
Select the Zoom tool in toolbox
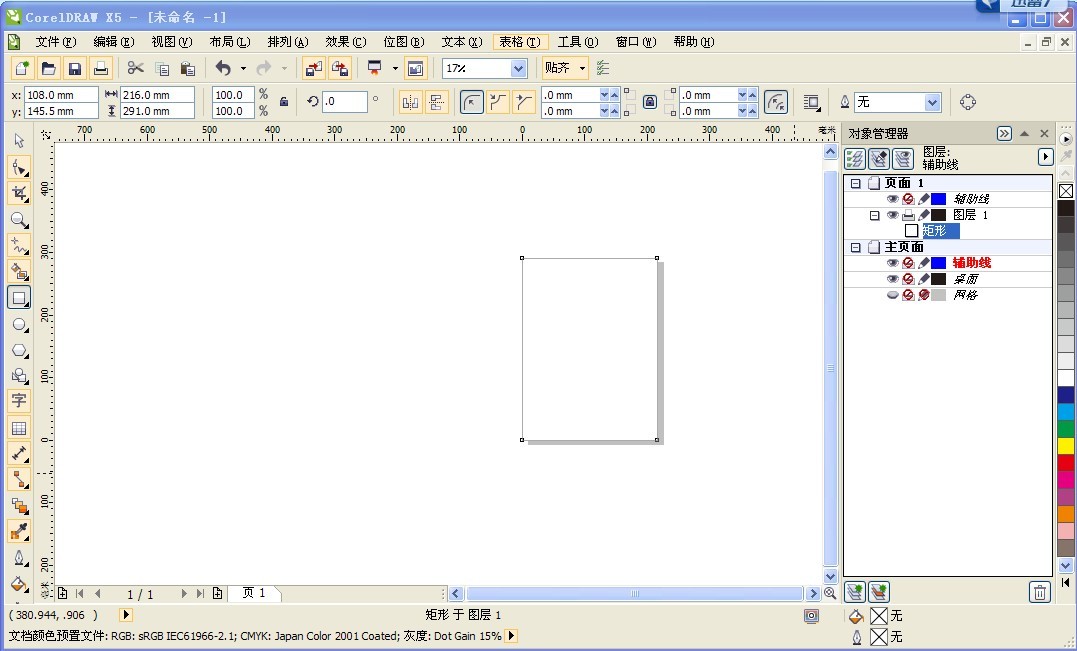(19, 220)
